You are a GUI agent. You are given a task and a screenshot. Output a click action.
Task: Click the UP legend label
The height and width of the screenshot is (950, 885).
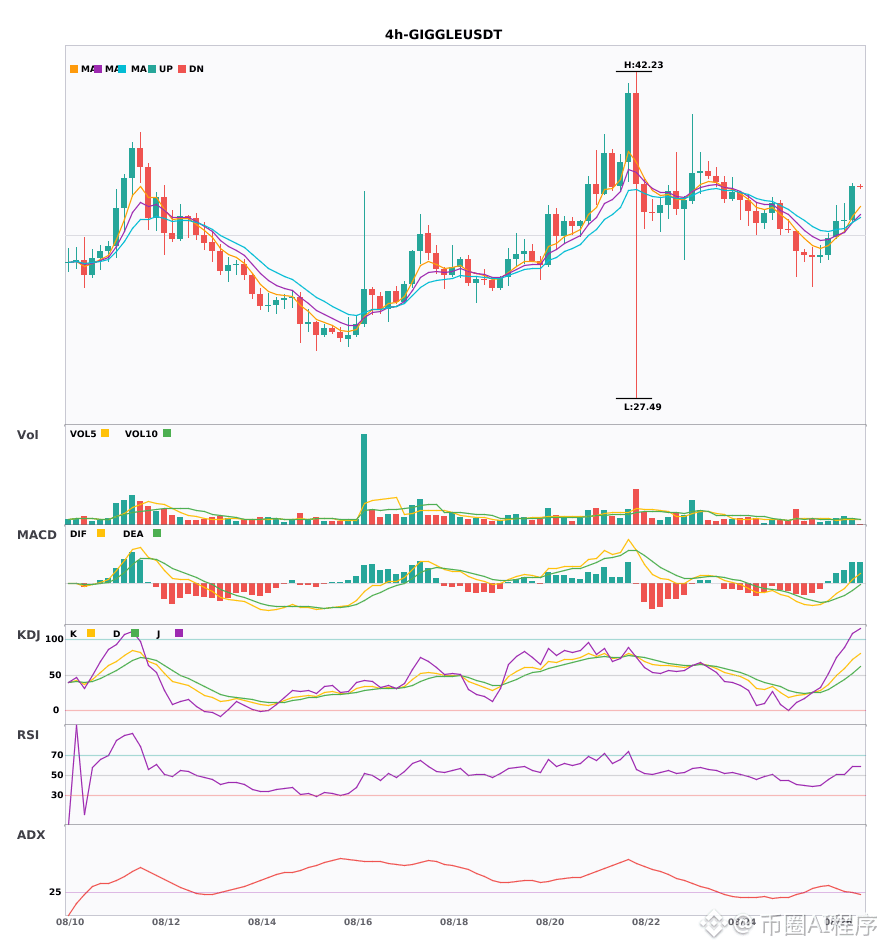[x=166, y=69]
